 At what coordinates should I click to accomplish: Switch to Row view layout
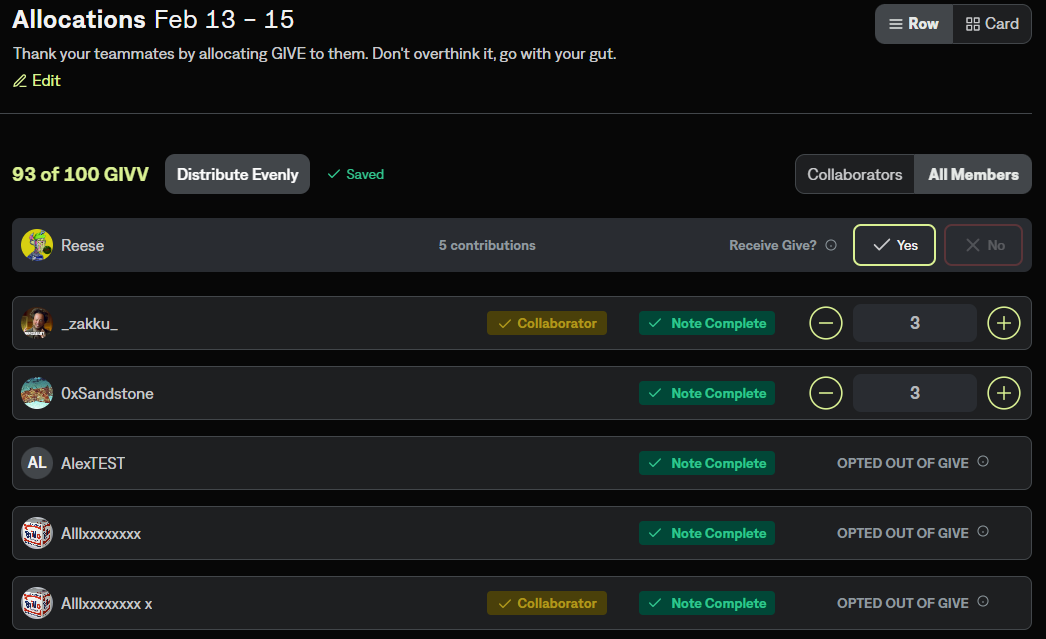[x=914, y=24]
